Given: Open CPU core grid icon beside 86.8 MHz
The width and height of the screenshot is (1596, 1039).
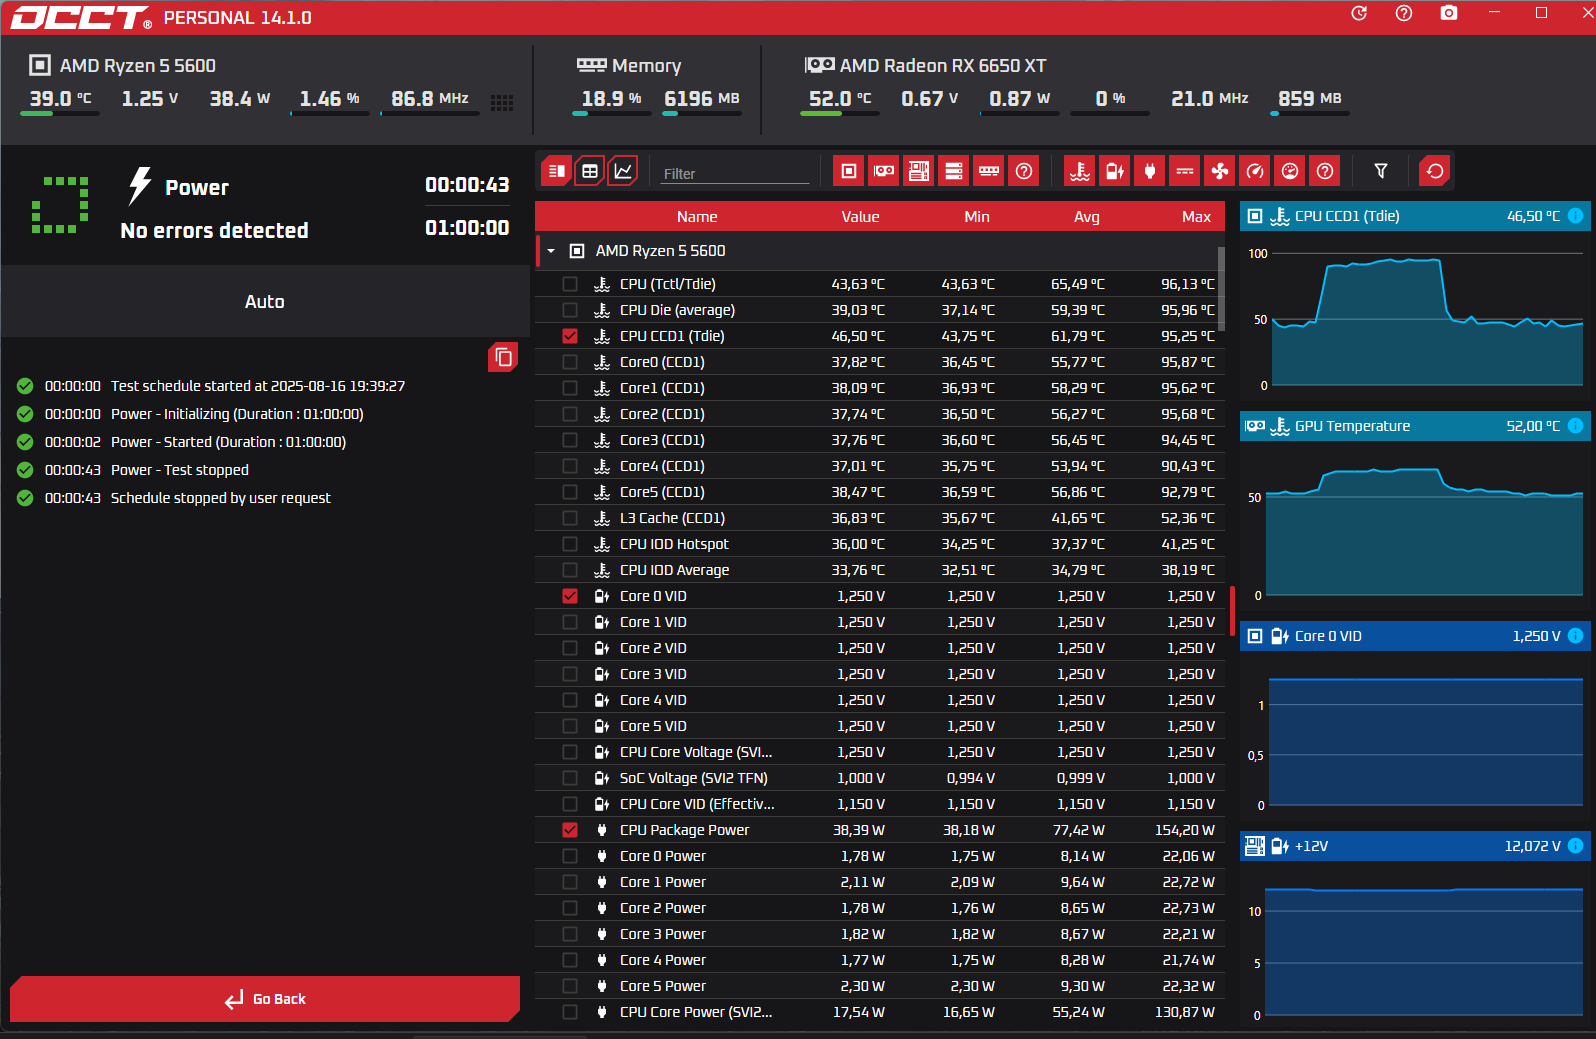Looking at the screenshot, I should (502, 102).
